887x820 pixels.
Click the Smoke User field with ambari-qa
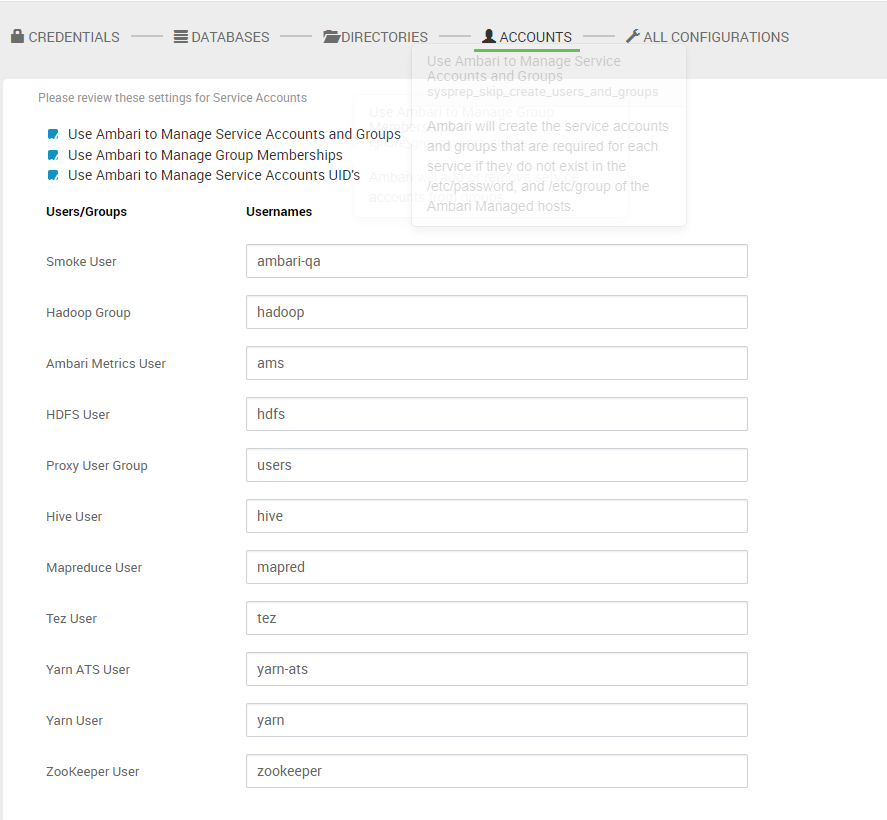[x=497, y=261]
